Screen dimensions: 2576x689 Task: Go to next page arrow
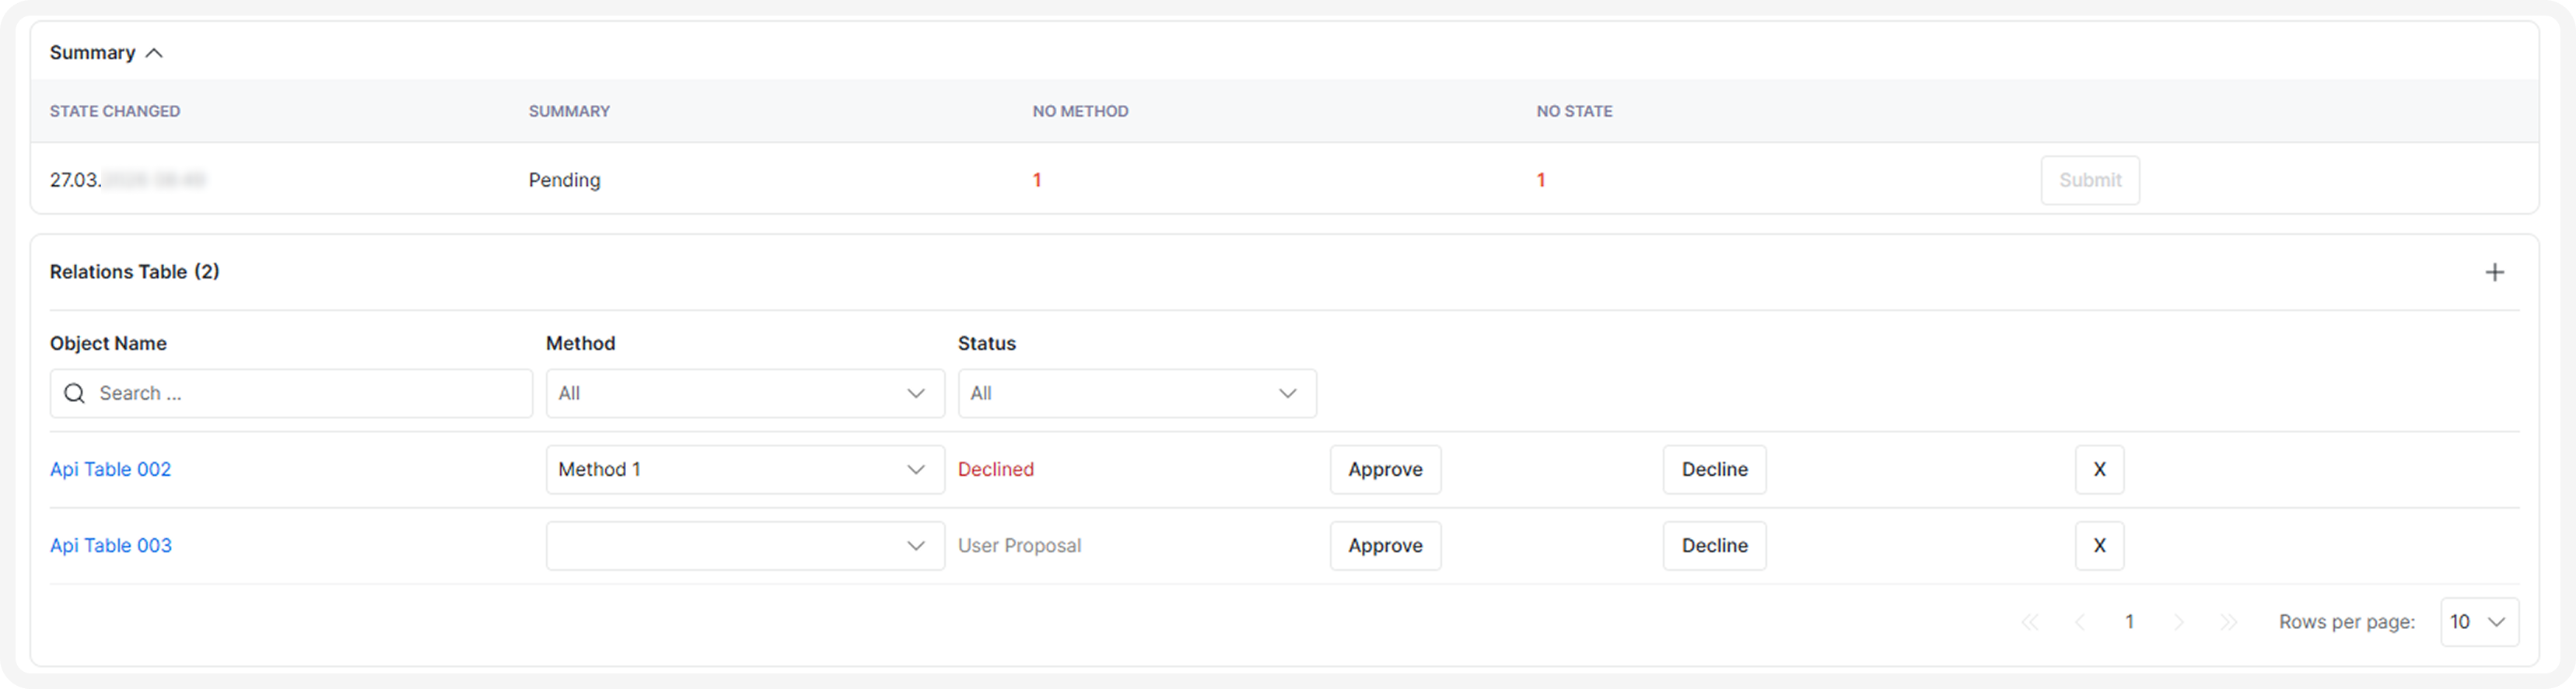point(2179,622)
